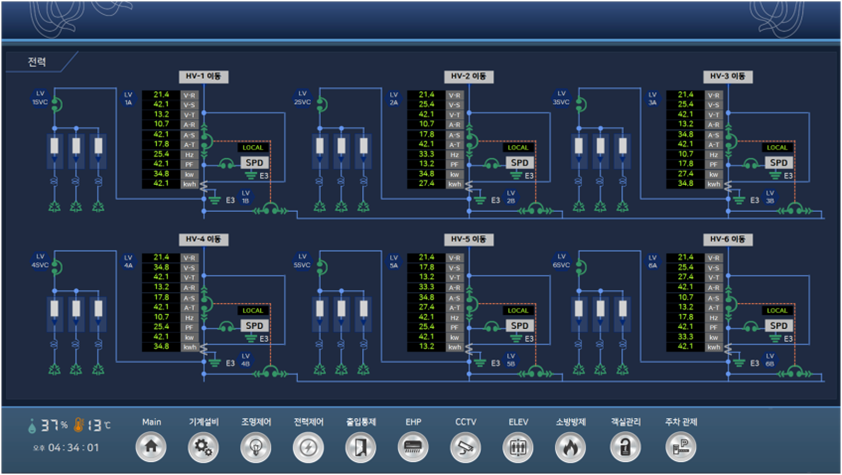Toggle the LV 1SVC circuit breaker
The image size is (842, 475).
pyautogui.click(x=57, y=103)
